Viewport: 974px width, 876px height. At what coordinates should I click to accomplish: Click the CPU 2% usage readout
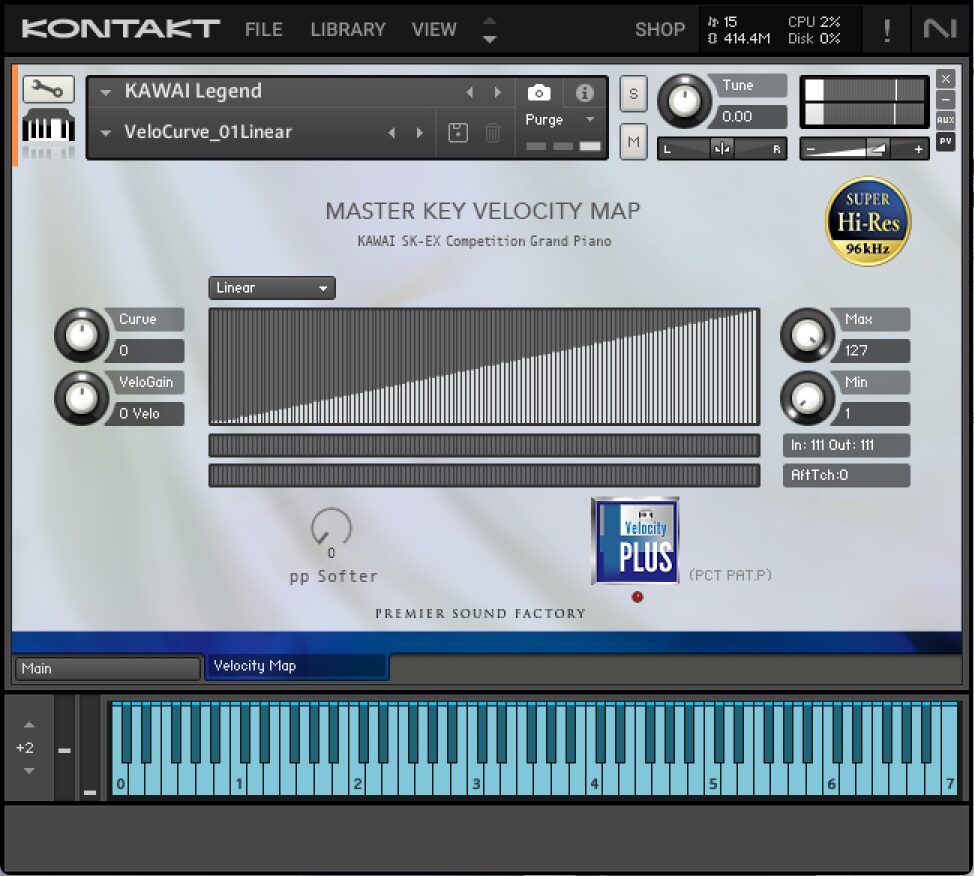point(814,22)
